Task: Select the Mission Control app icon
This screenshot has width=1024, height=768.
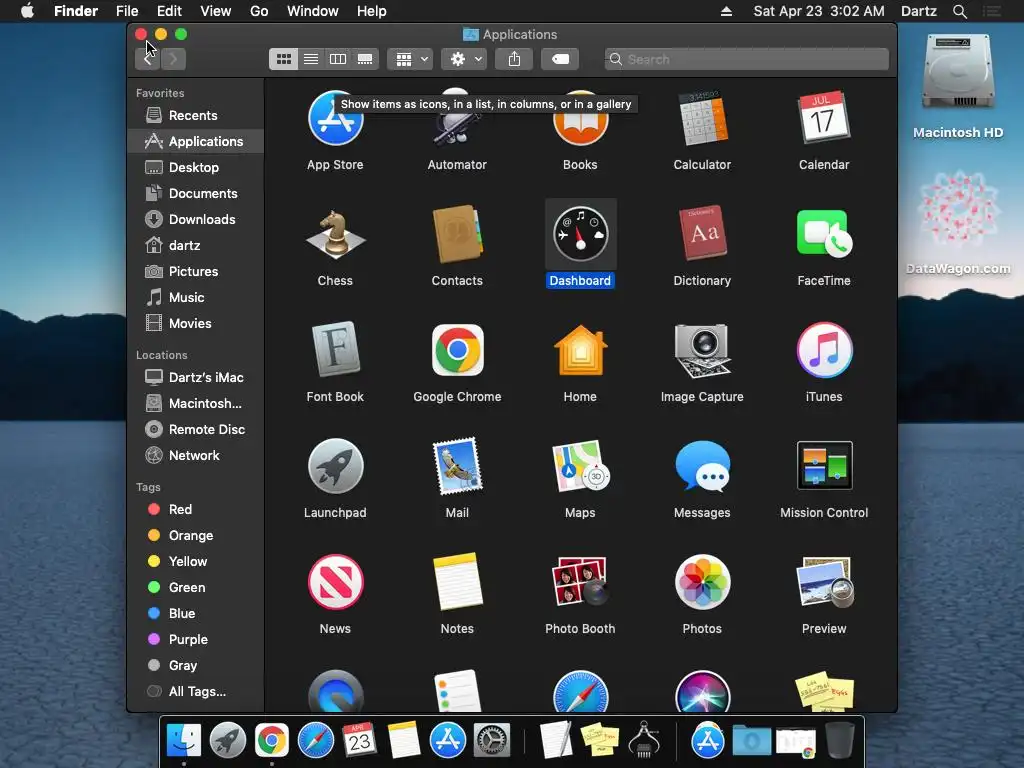Action: pyautogui.click(x=824, y=466)
